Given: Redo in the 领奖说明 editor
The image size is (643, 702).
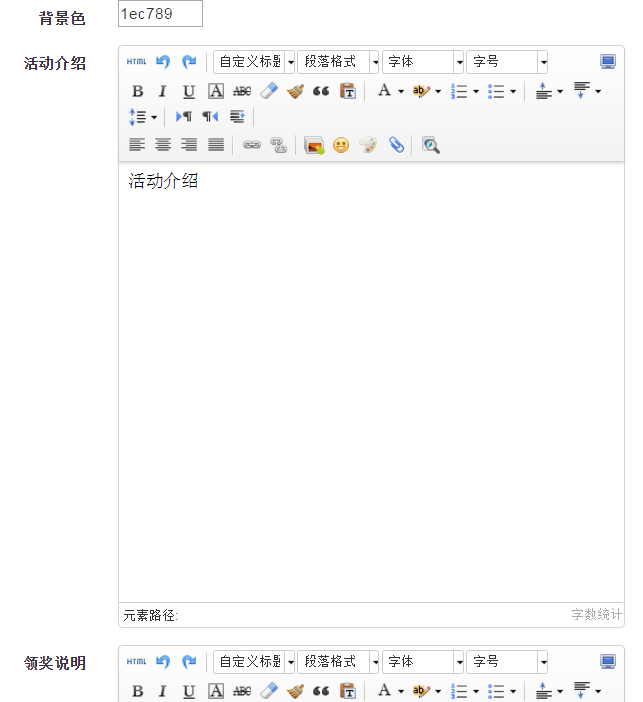Looking at the screenshot, I should point(189,661).
